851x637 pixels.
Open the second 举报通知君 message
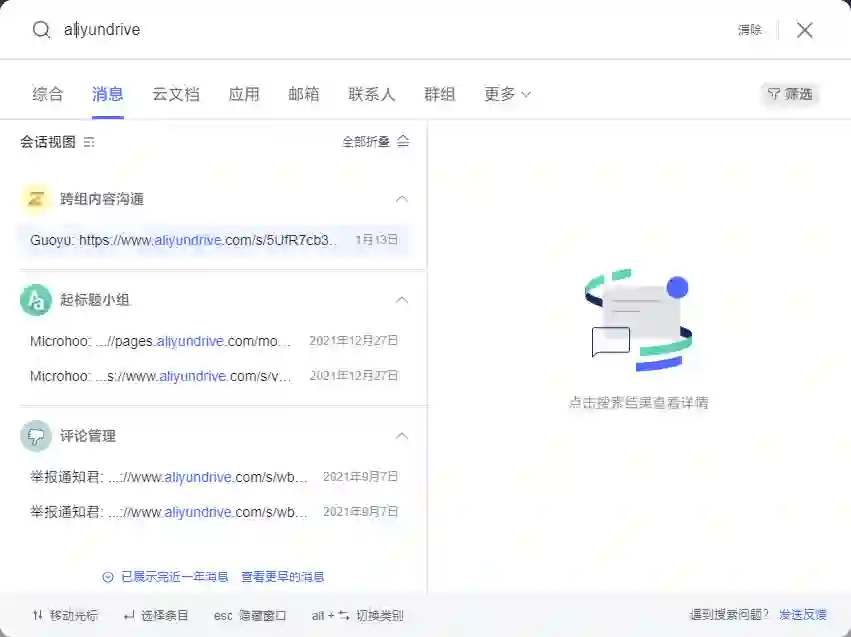pyautogui.click(x=214, y=512)
